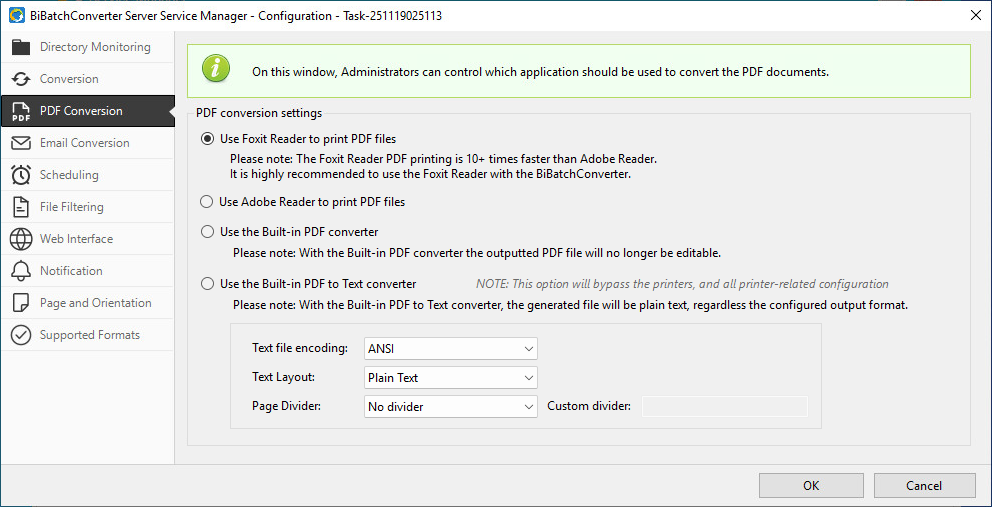Click the Directory Monitoring folder icon
This screenshot has height=507, width=992.
21,47
